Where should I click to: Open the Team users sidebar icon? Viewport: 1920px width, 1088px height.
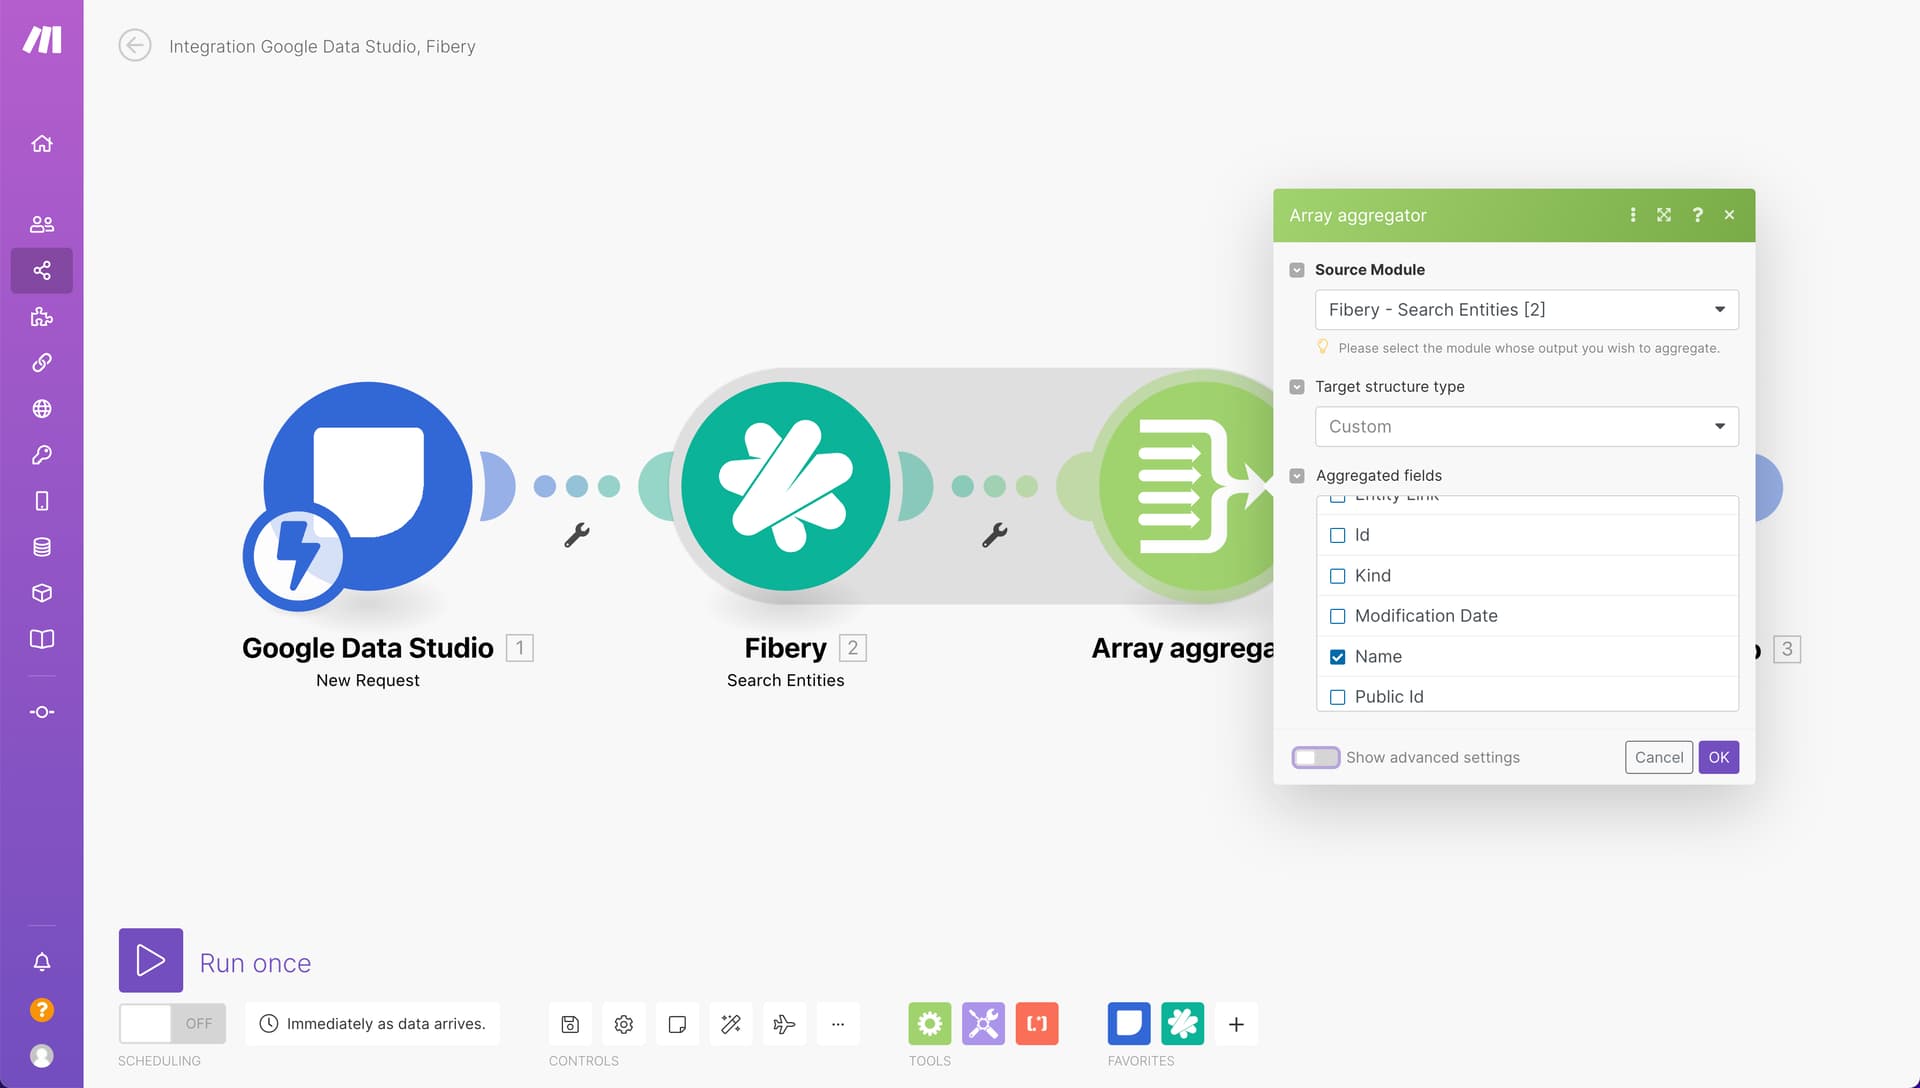[x=42, y=224]
